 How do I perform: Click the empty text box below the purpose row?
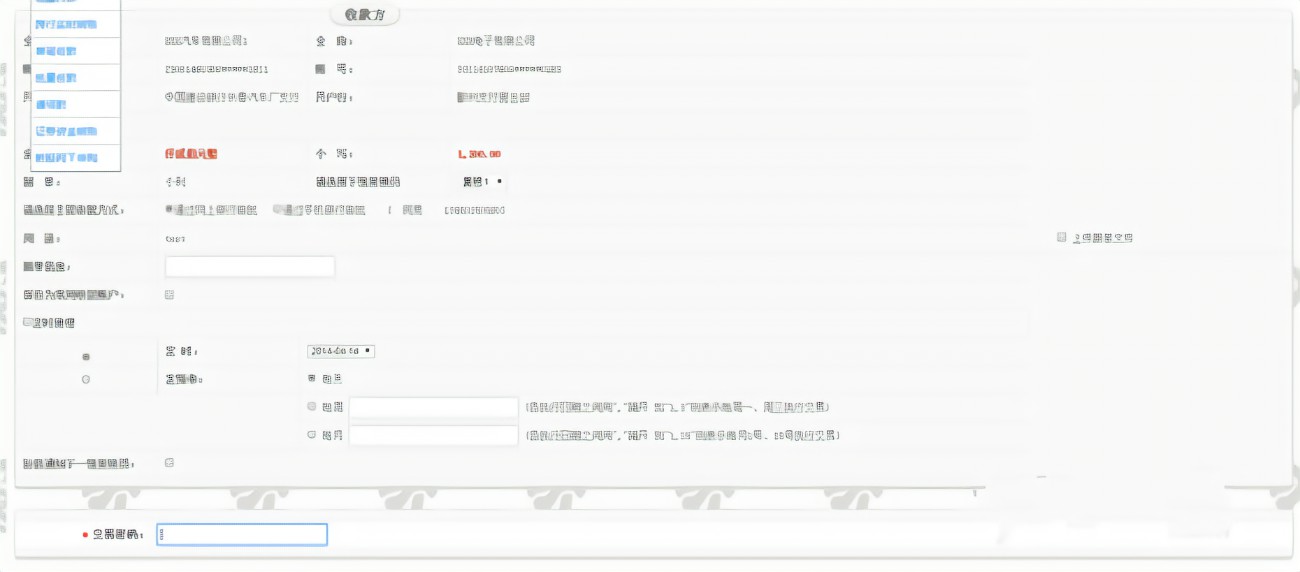tap(250, 267)
